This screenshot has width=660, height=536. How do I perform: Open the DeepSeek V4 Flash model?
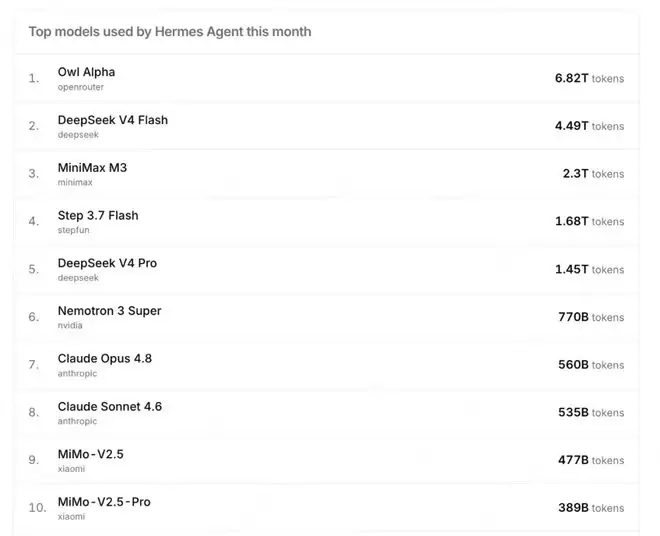pyautogui.click(x=112, y=120)
